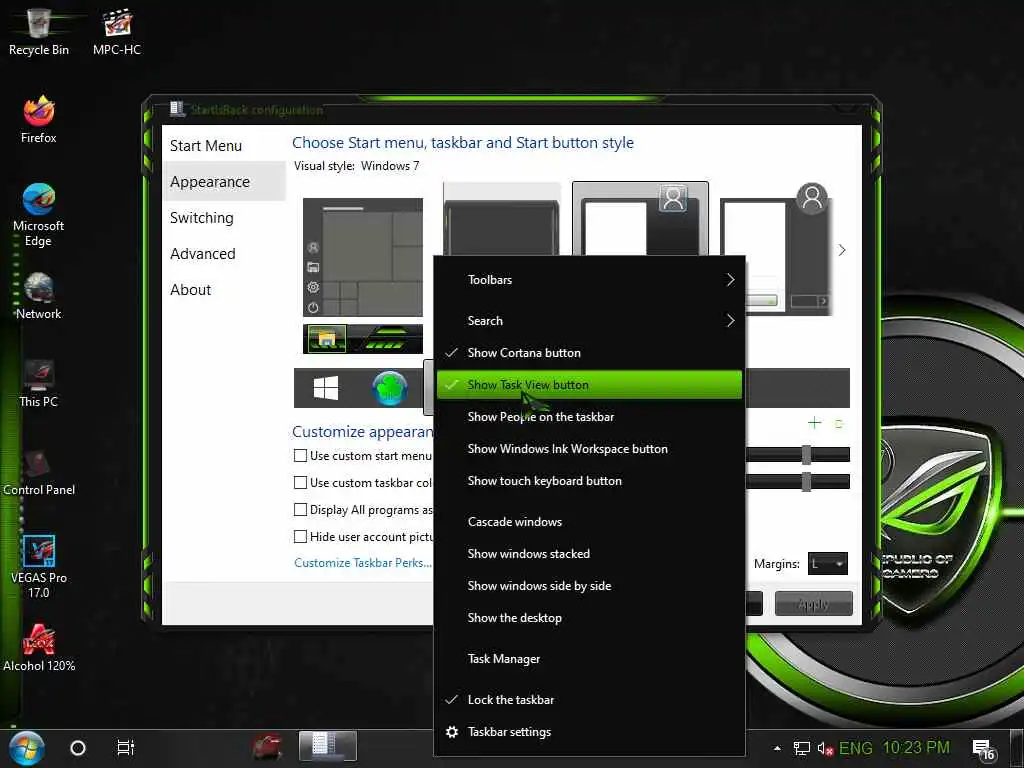Enable Use custom start menu checkbox
Viewport: 1024px width, 768px height.
tap(300, 456)
